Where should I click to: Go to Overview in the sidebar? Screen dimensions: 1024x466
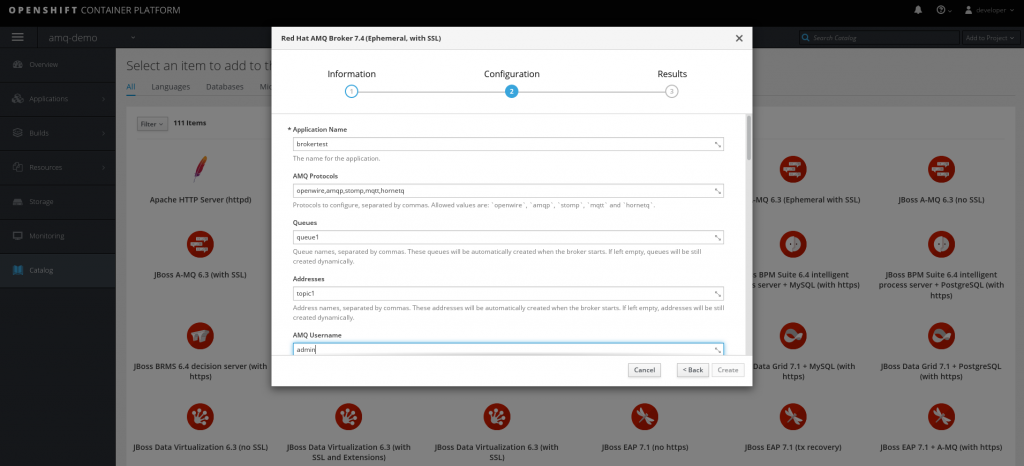[44, 64]
